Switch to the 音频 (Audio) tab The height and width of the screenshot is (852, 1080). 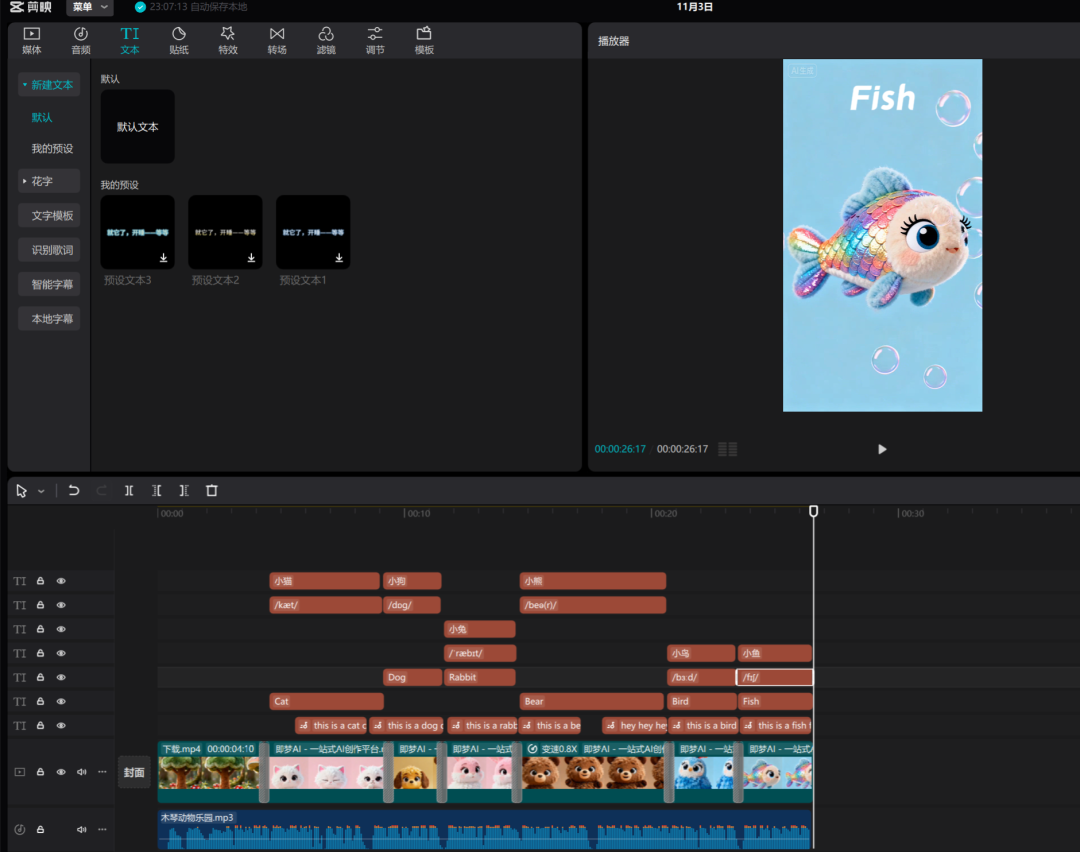coord(81,40)
